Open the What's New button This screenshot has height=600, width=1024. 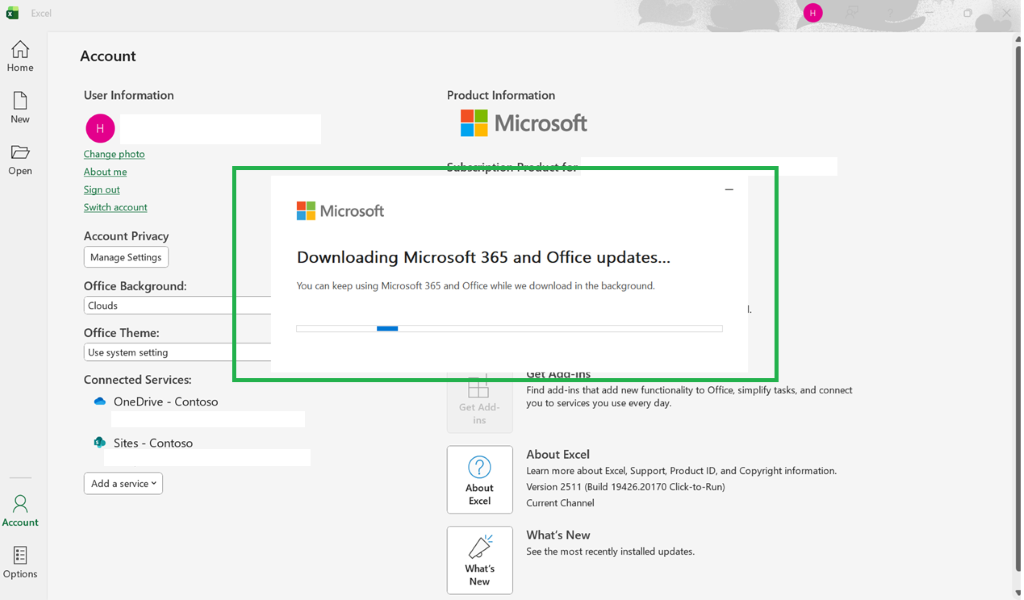click(479, 560)
